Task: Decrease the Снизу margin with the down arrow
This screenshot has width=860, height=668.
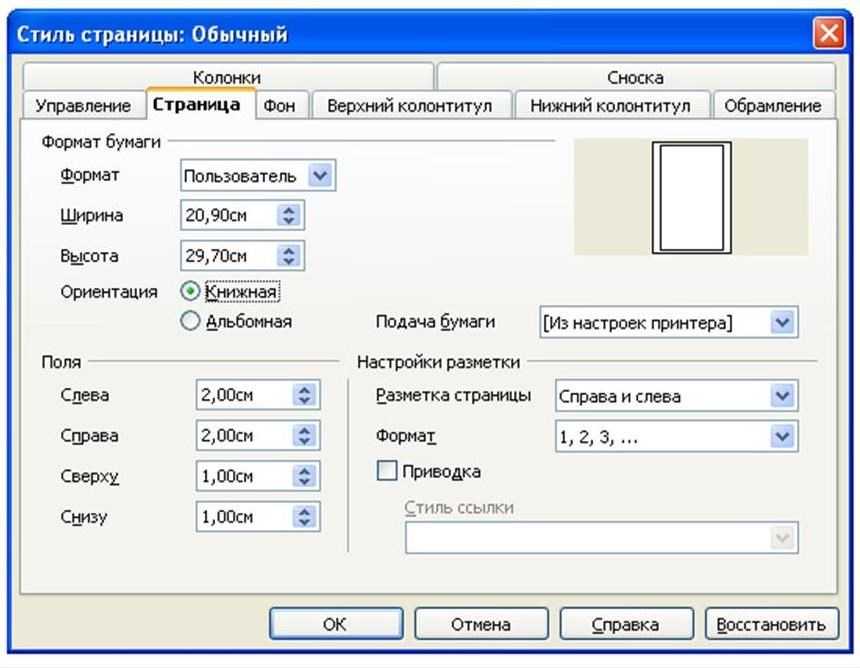Action: point(305,522)
